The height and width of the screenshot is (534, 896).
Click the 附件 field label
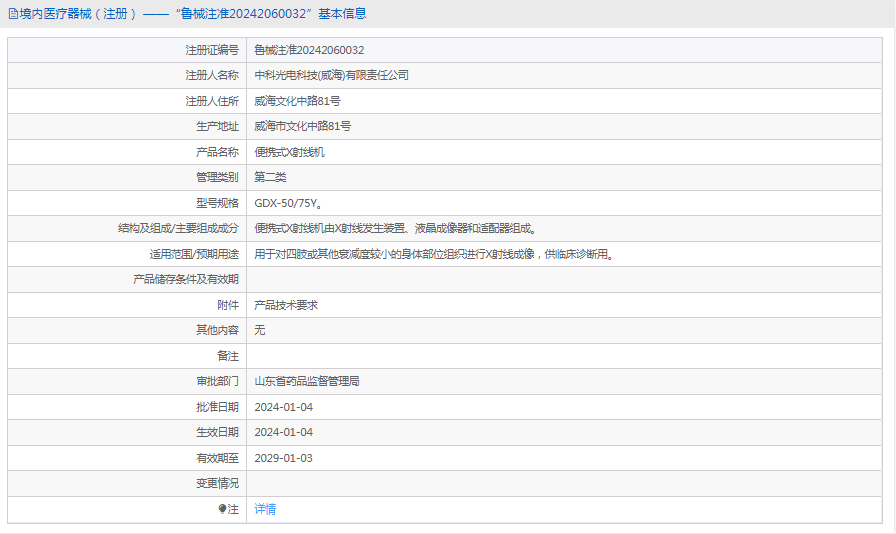pyautogui.click(x=228, y=305)
